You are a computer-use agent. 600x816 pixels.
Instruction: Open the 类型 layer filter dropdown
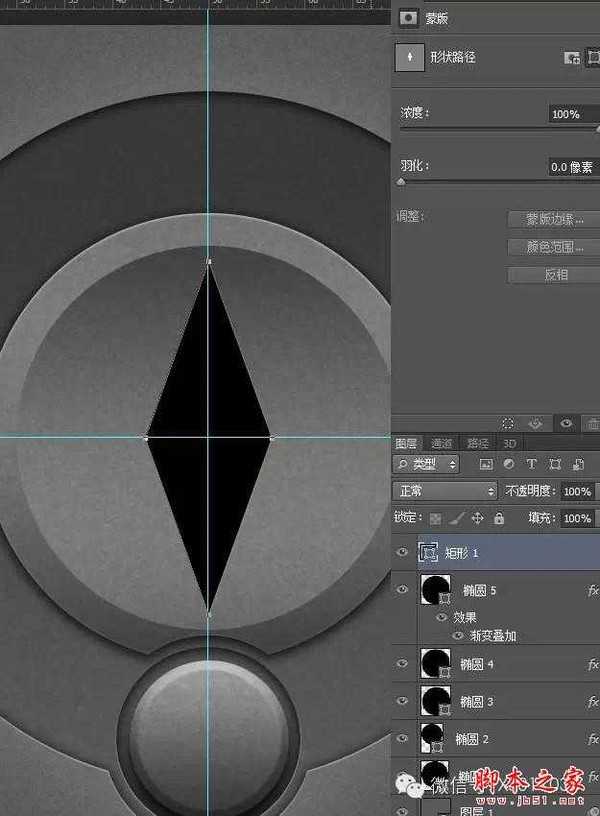click(x=426, y=465)
